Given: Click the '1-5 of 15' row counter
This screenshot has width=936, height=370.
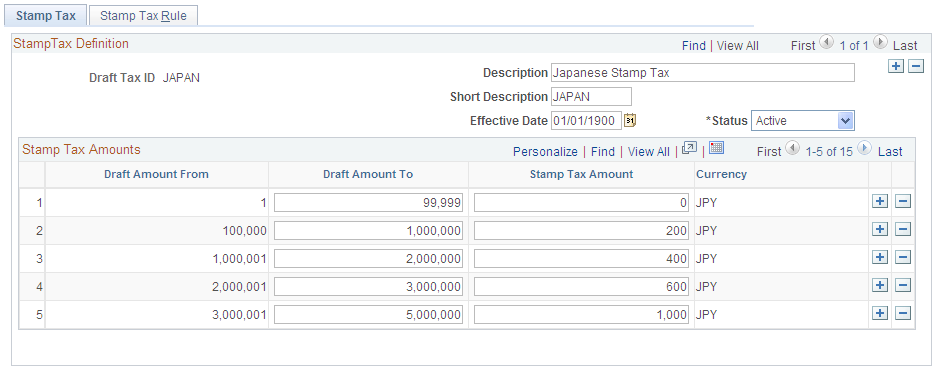Looking at the screenshot, I should click(x=829, y=152).
